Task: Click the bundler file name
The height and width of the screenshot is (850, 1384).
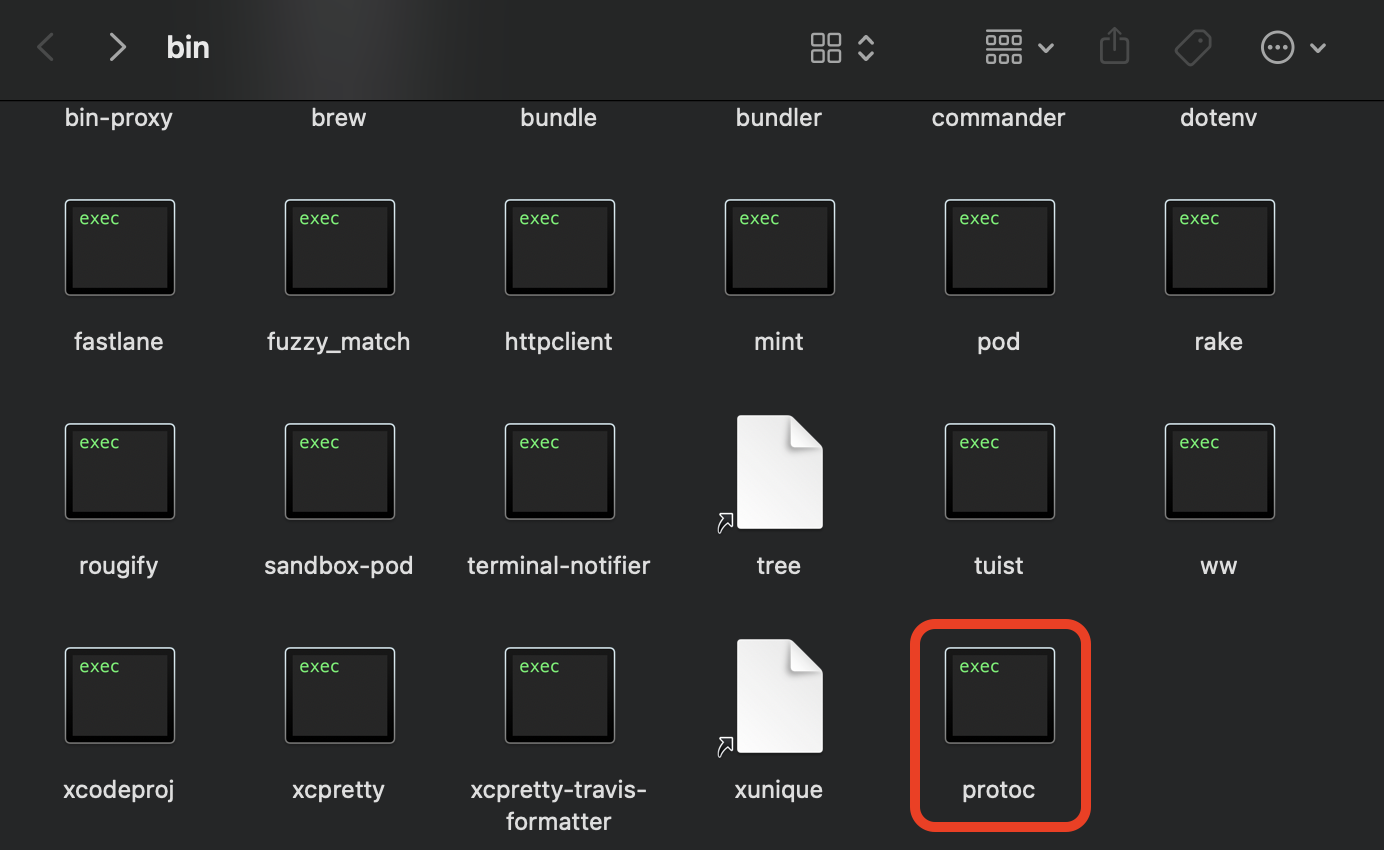Action: click(779, 118)
